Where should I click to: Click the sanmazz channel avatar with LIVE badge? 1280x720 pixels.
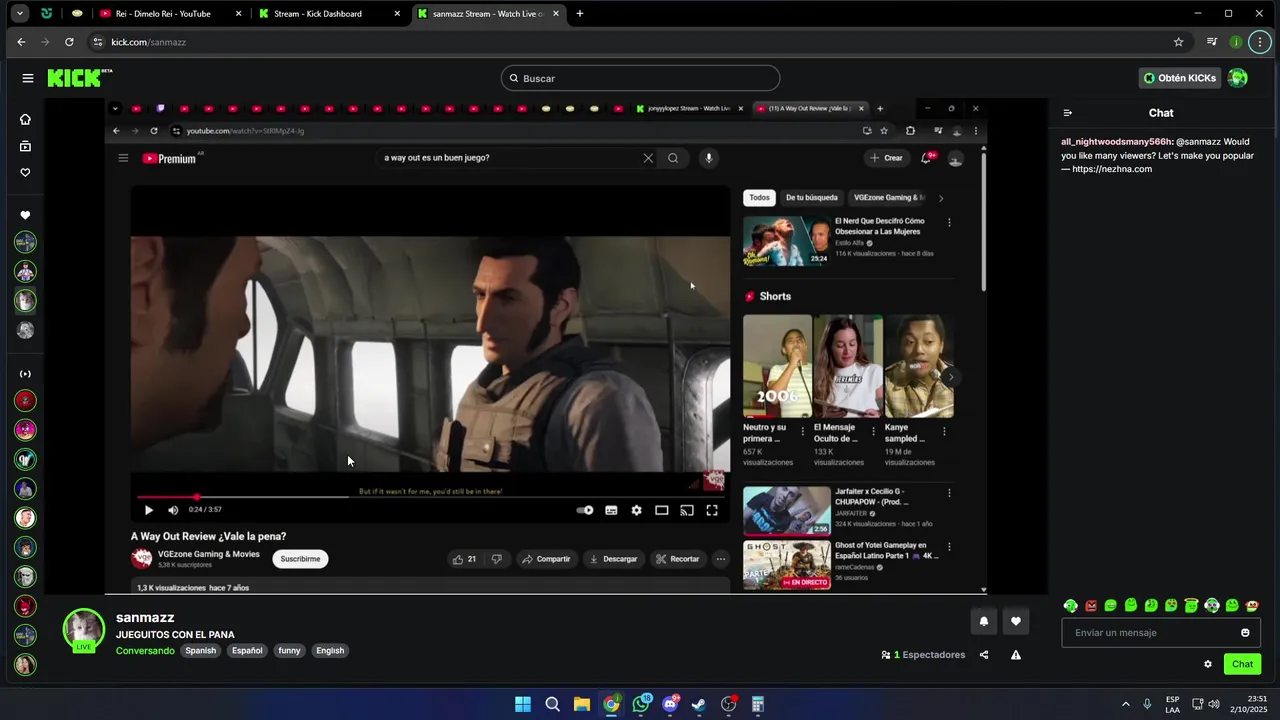point(84,630)
